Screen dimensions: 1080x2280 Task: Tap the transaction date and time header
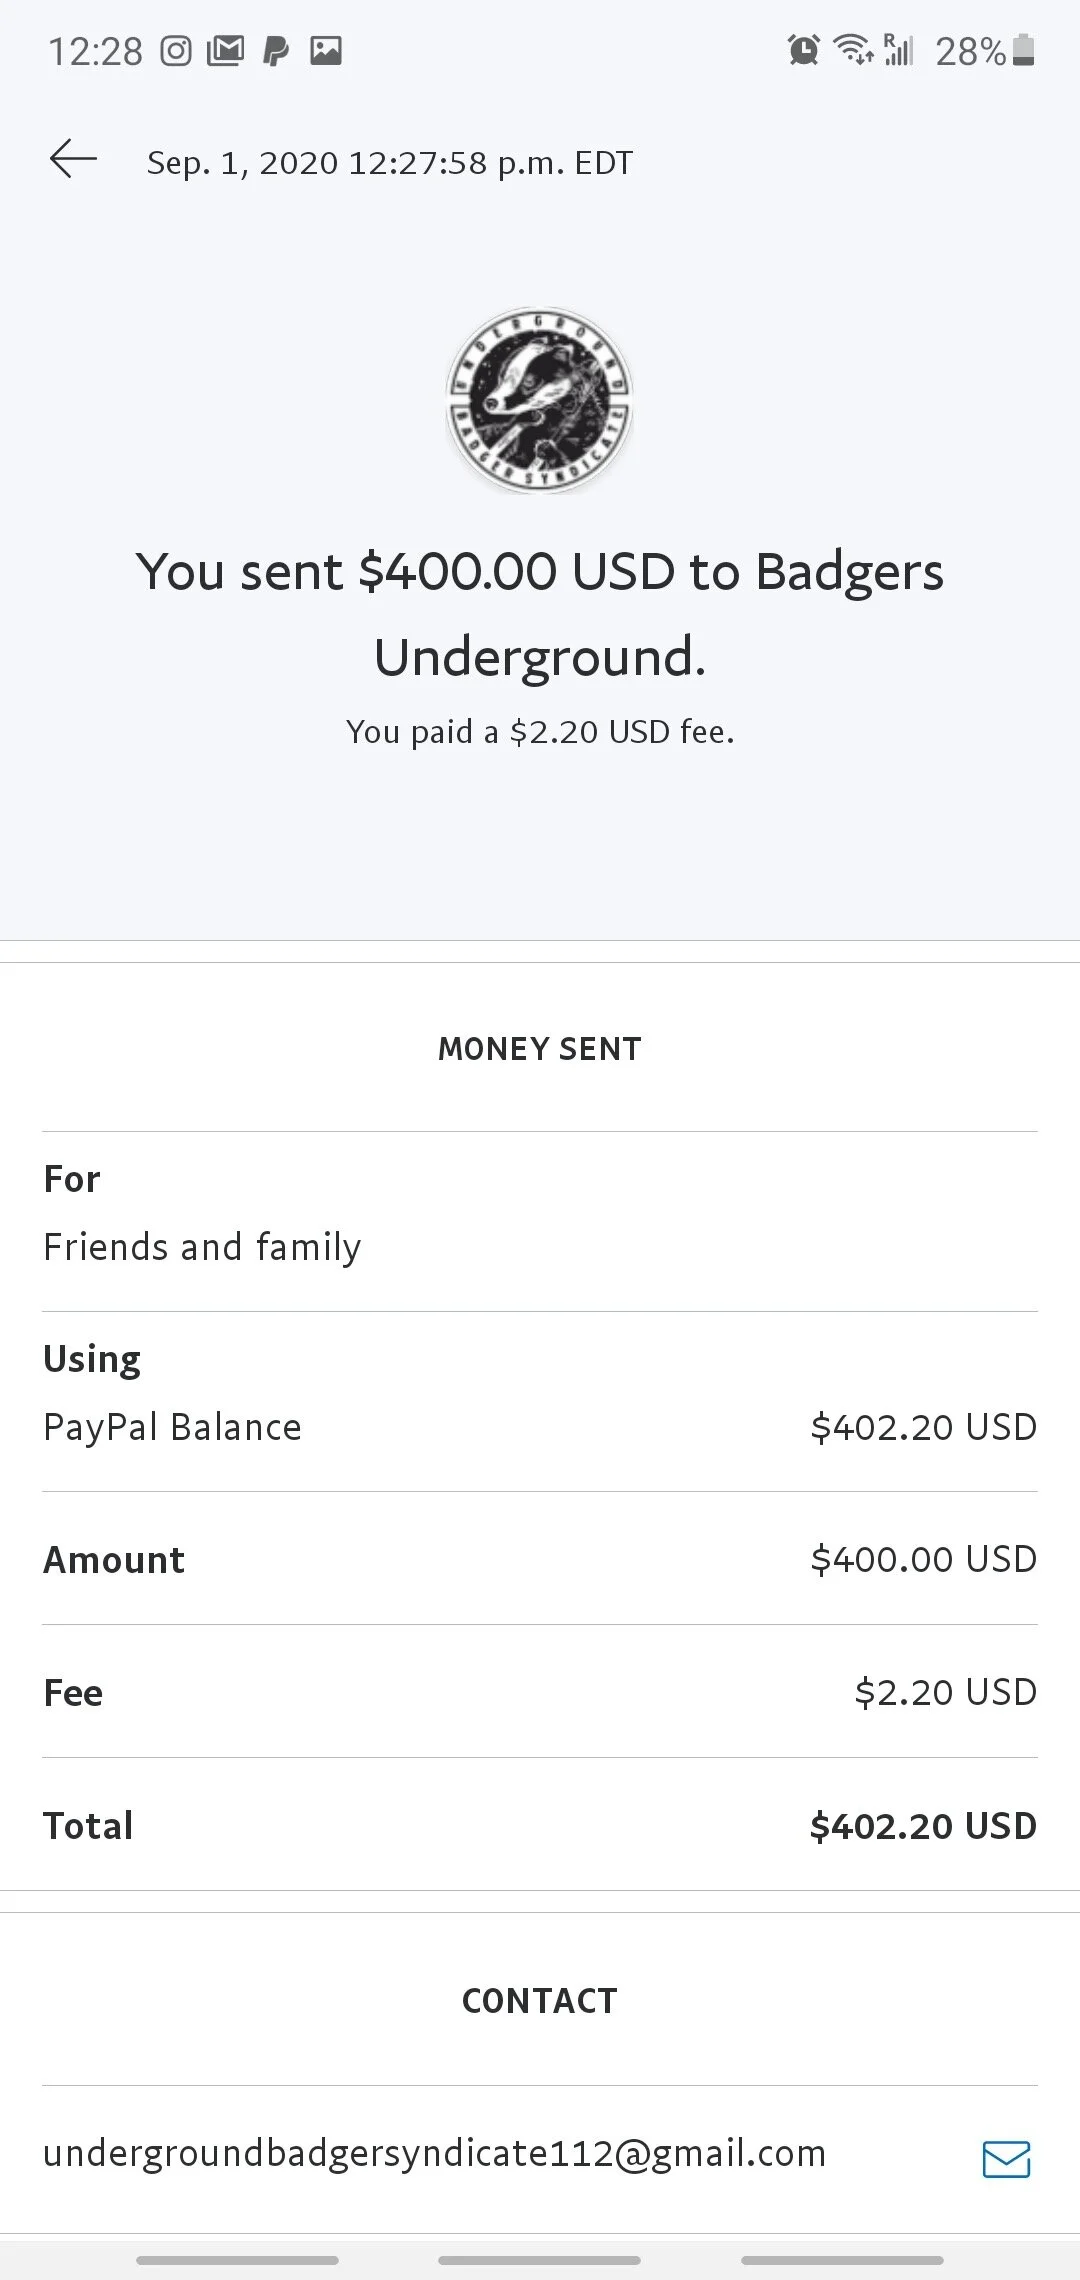point(390,163)
